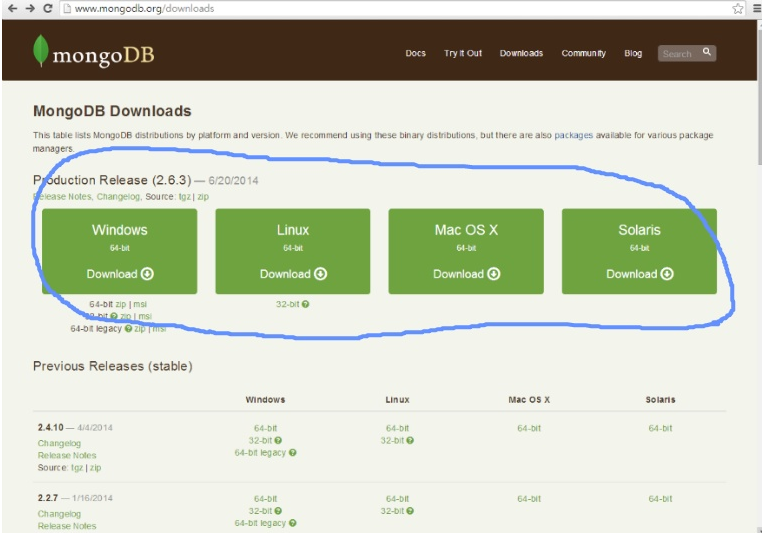Image resolution: width=766 pixels, height=537 pixels.
Task: Download 2.2.7 Linux 64-bit
Action: 397,499
